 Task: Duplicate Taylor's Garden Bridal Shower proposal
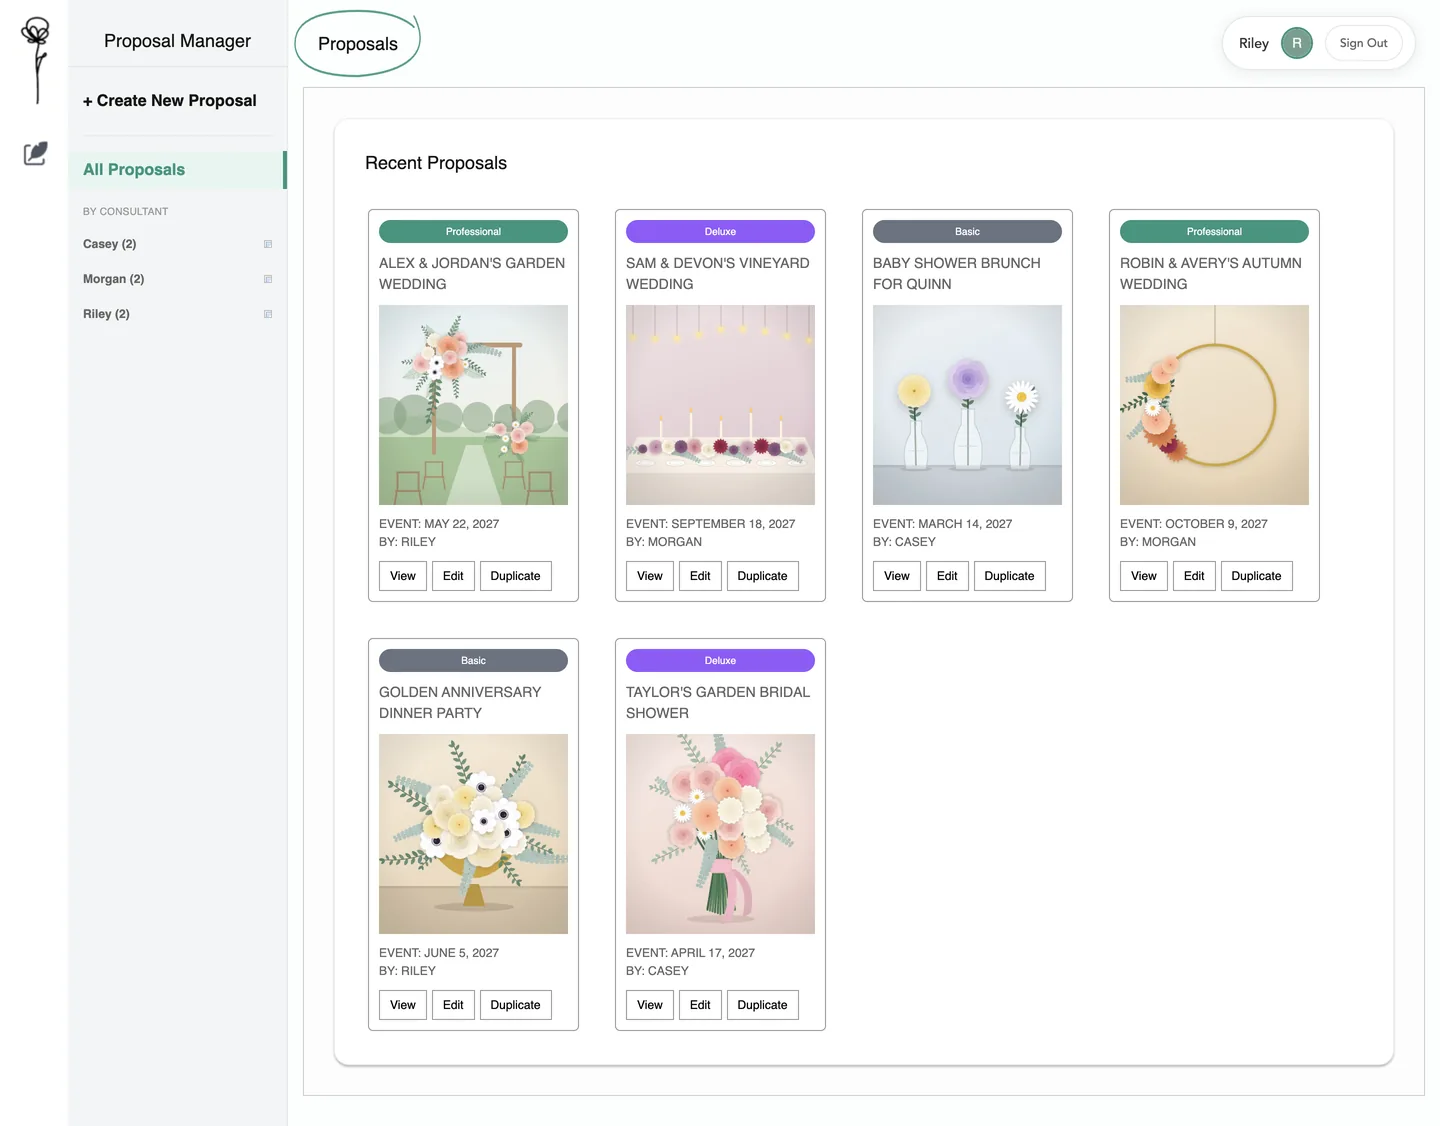(x=762, y=1005)
